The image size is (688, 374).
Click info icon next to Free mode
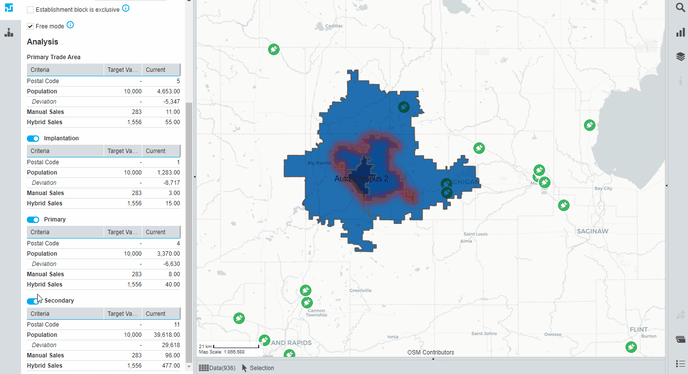coord(70,25)
